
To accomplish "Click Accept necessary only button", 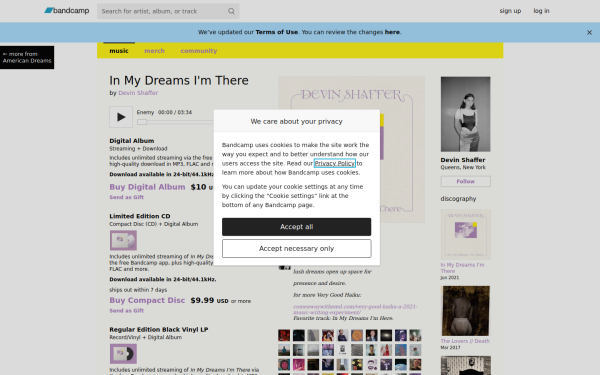I will (x=297, y=249).
